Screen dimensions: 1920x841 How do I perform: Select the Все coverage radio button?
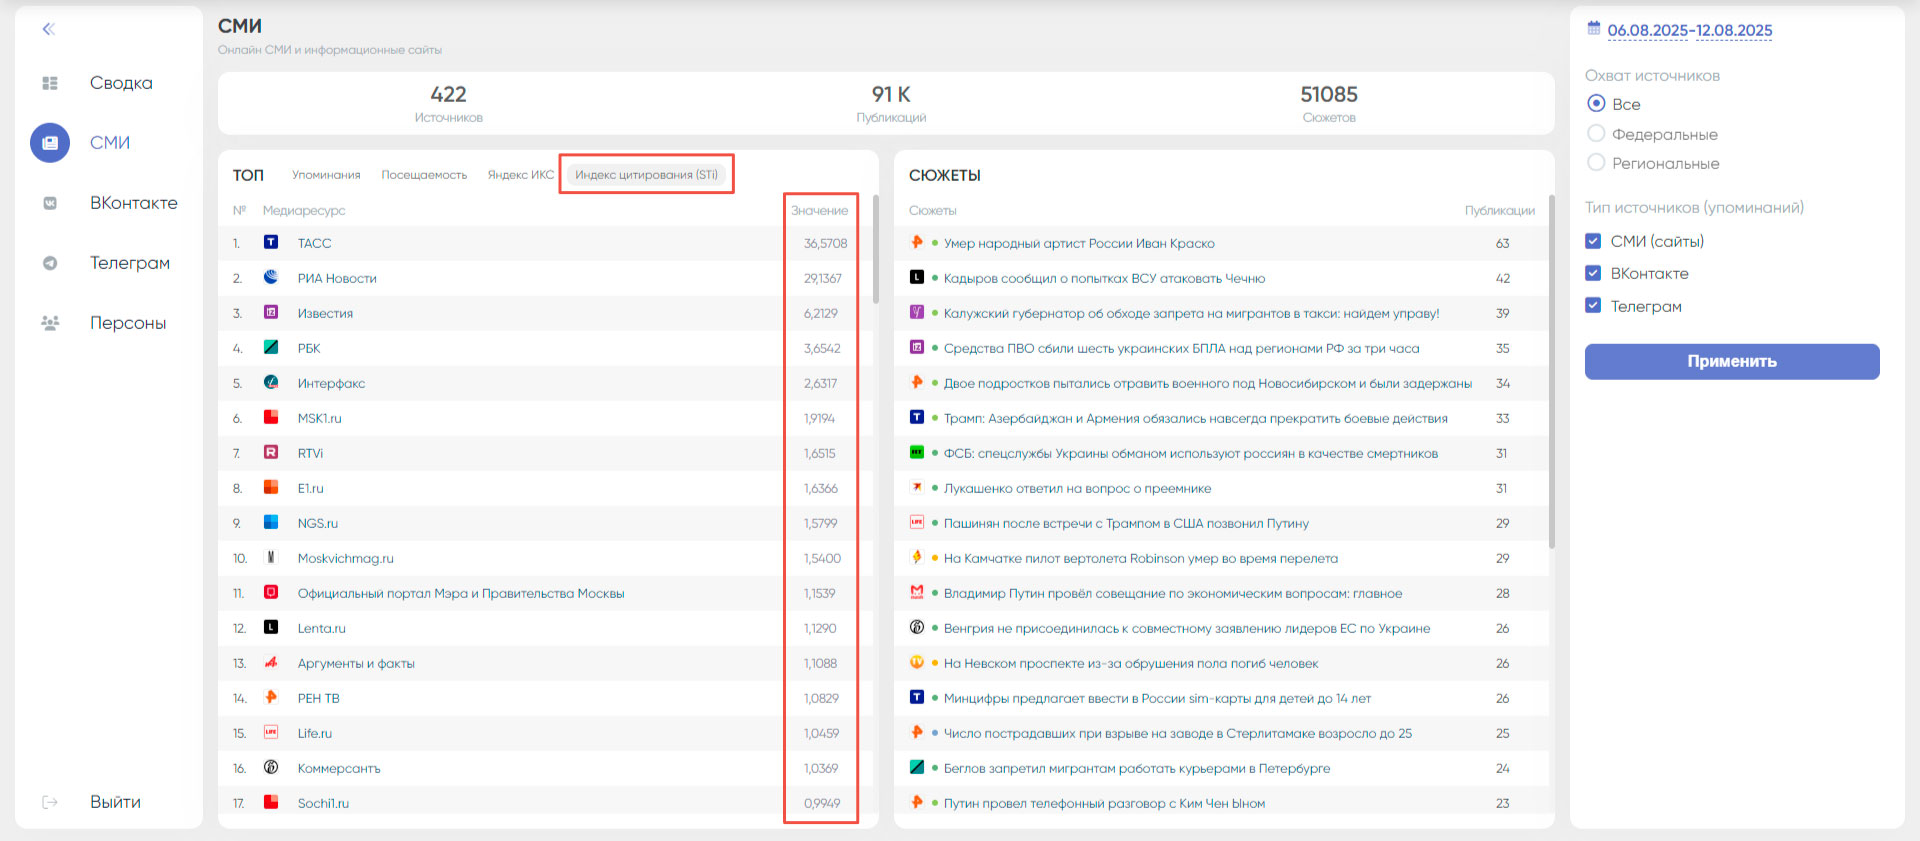(x=1596, y=104)
